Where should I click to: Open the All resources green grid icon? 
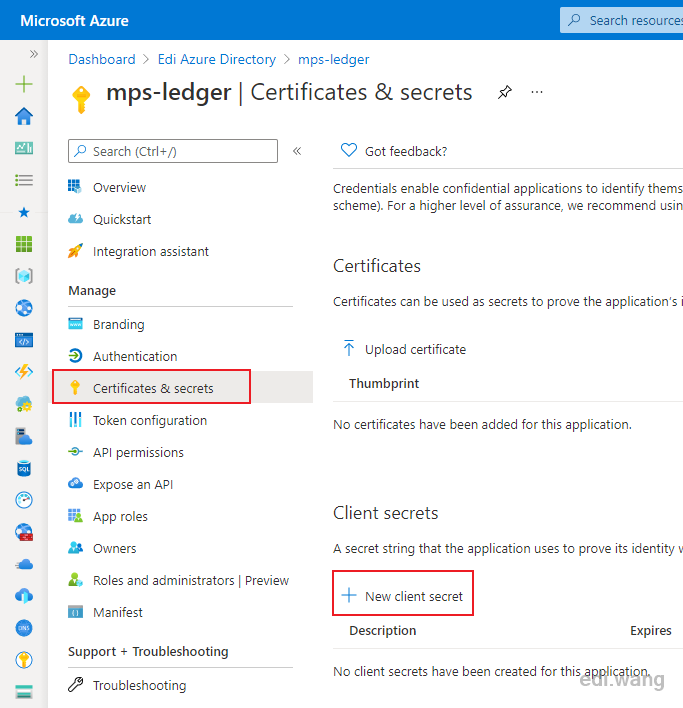24,244
